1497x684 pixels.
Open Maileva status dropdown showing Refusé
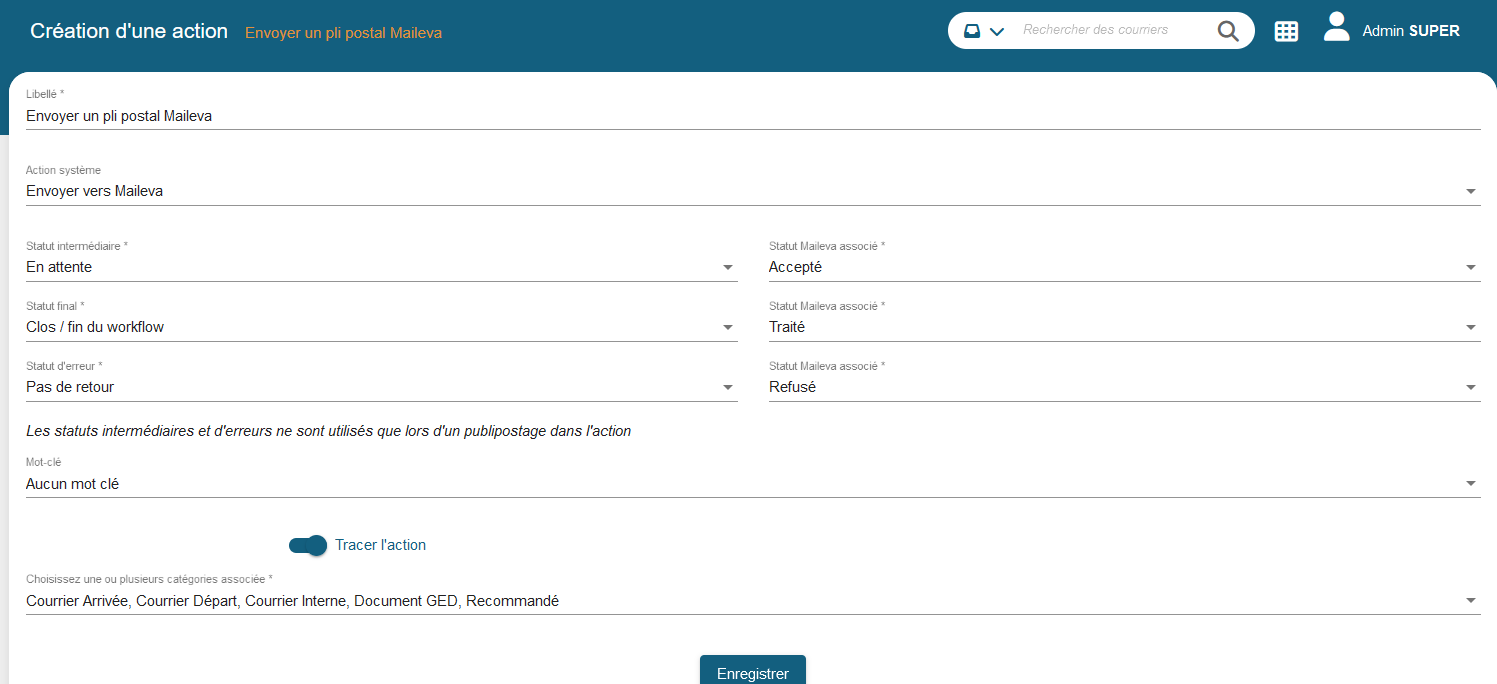[1124, 387]
